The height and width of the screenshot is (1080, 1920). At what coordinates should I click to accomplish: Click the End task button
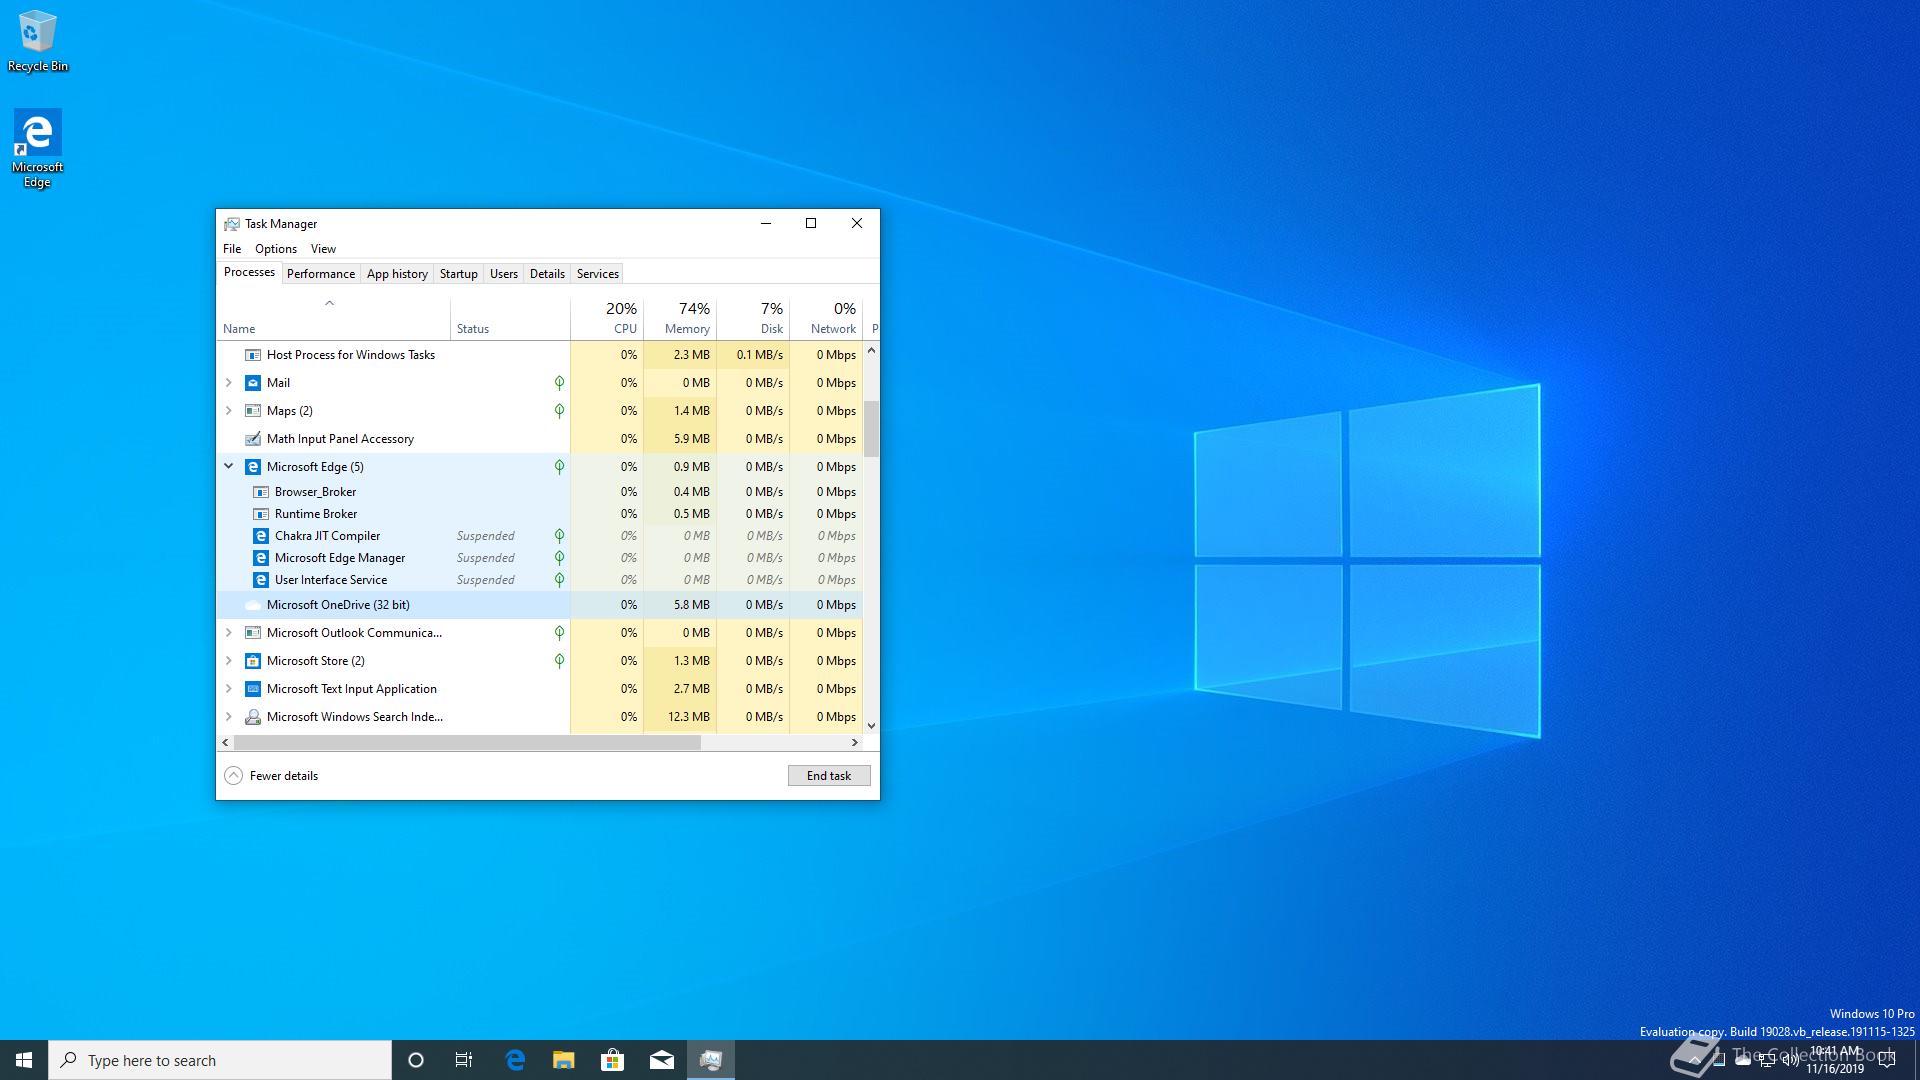[x=829, y=776]
